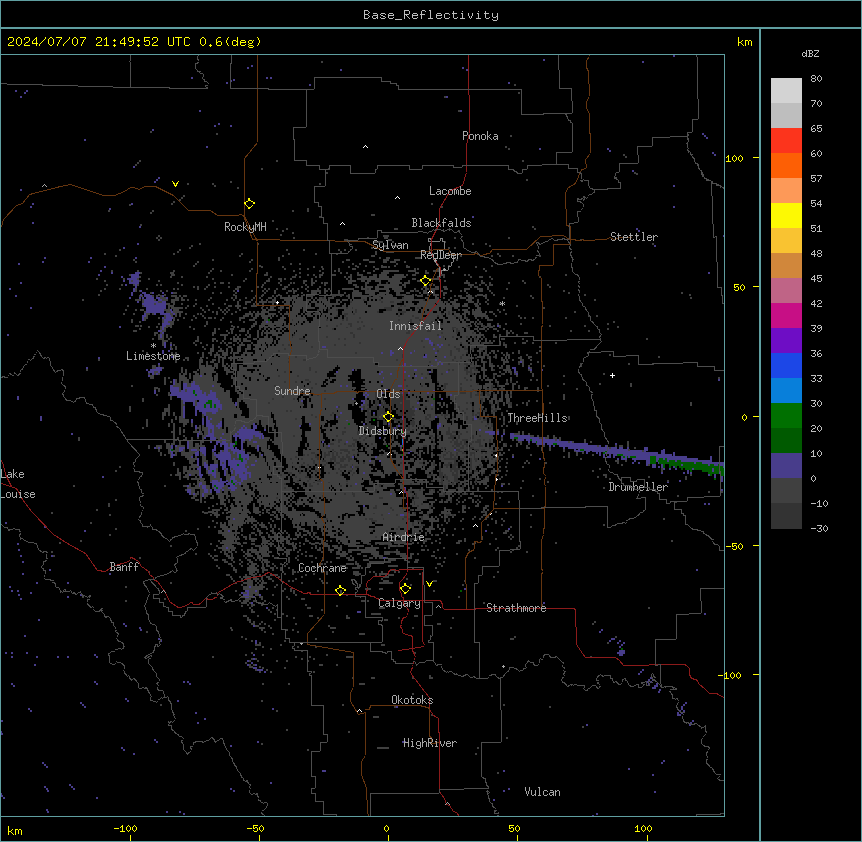Click the Ponoka city label

pos(480,136)
